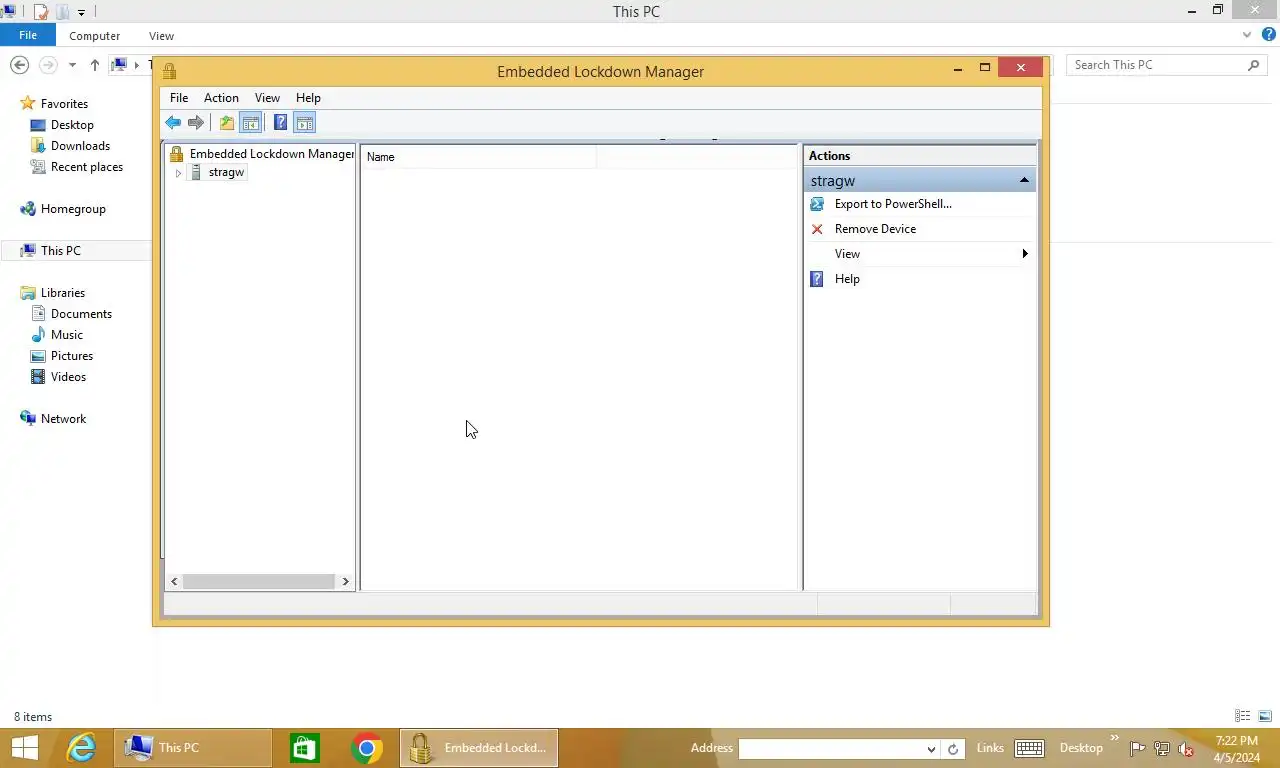Expand the This PC ribbon chevron
This screenshot has width=1280, height=768.
(x=1247, y=35)
